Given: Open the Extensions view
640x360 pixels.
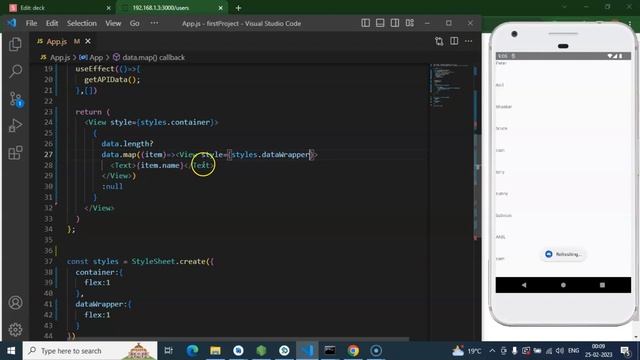Looking at the screenshot, I should 16,153.
